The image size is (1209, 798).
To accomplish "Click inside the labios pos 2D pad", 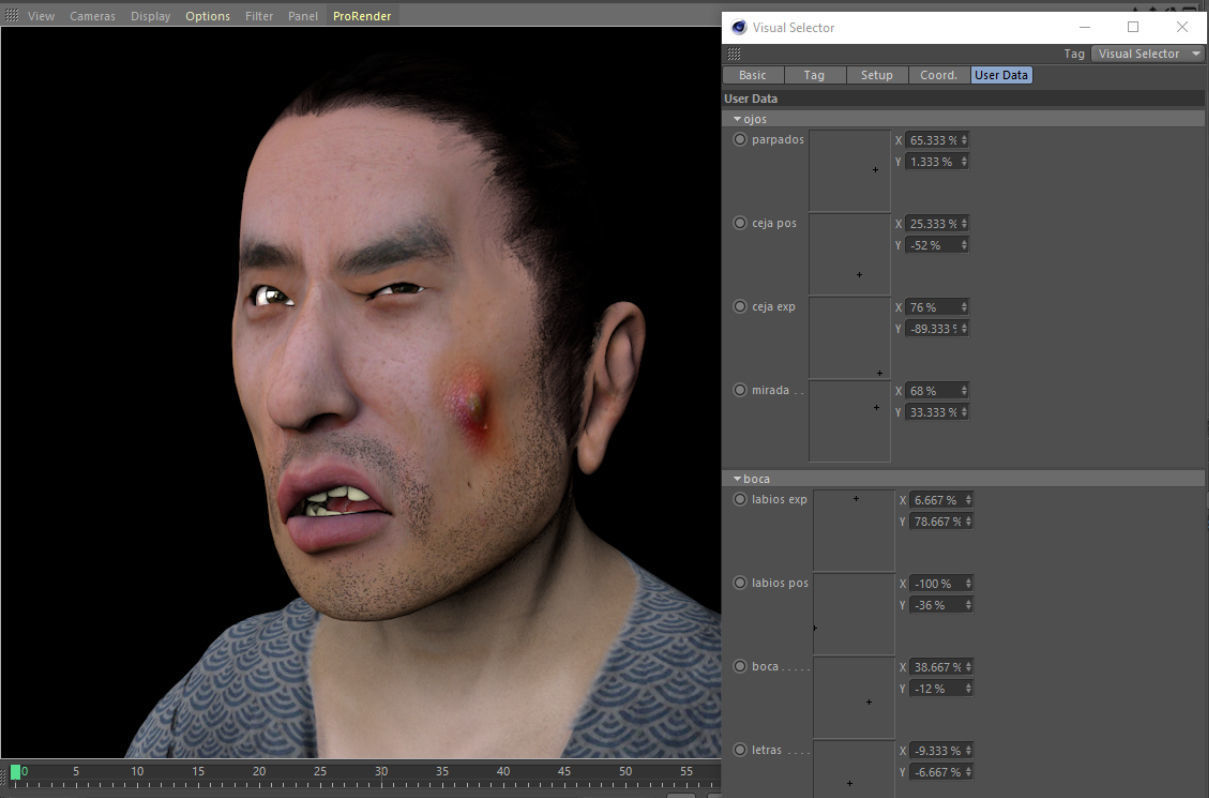I will (x=854, y=614).
